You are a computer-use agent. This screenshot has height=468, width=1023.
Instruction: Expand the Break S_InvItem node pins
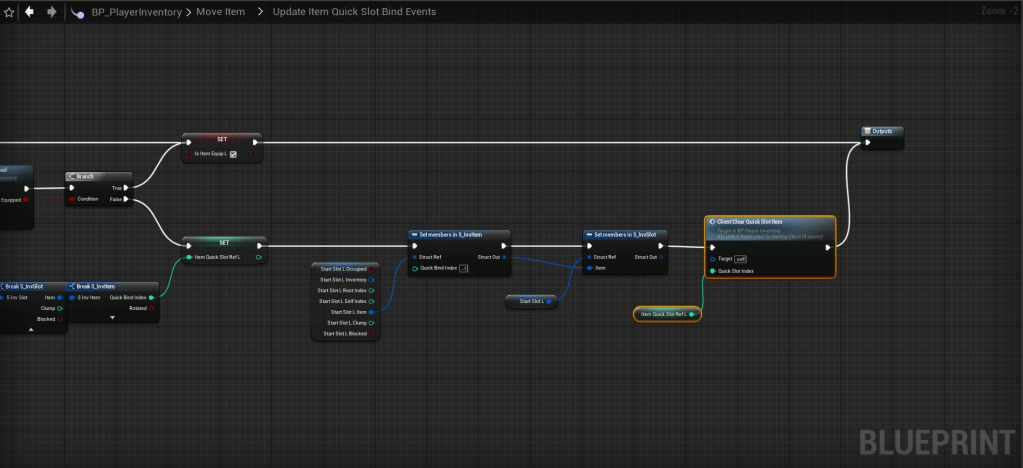111,318
